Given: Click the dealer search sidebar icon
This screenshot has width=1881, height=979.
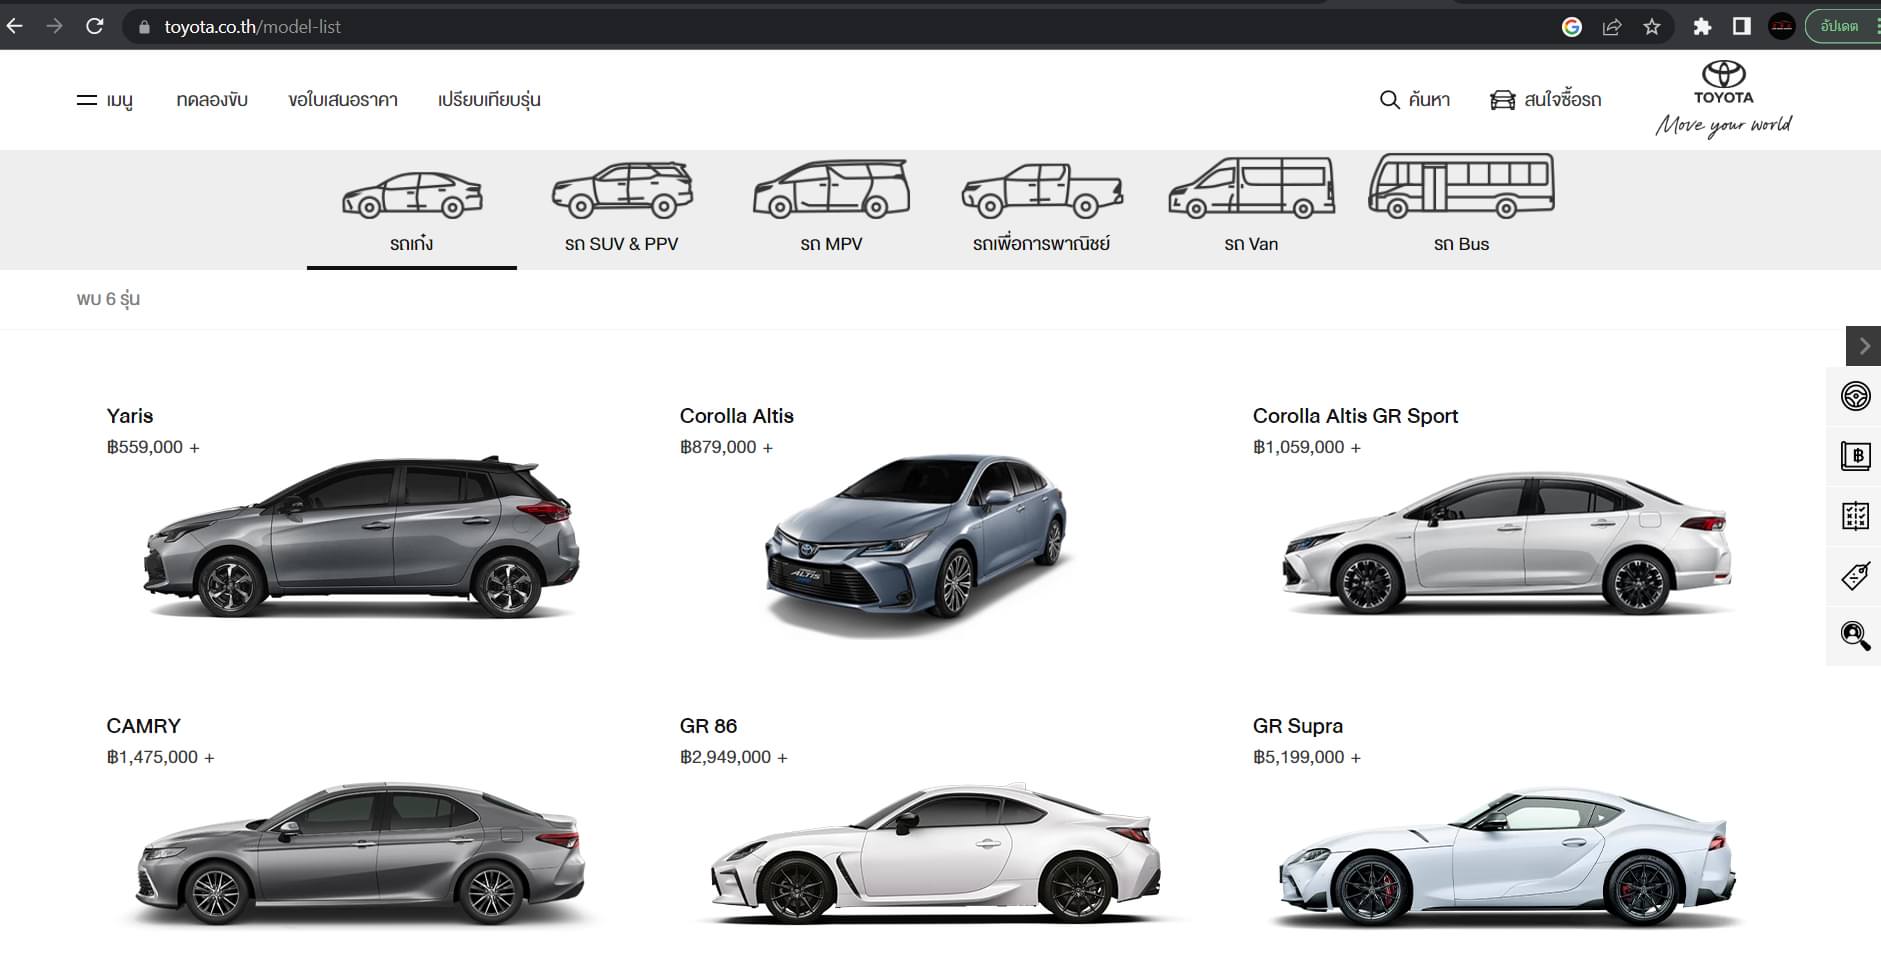Looking at the screenshot, I should click(x=1856, y=636).
